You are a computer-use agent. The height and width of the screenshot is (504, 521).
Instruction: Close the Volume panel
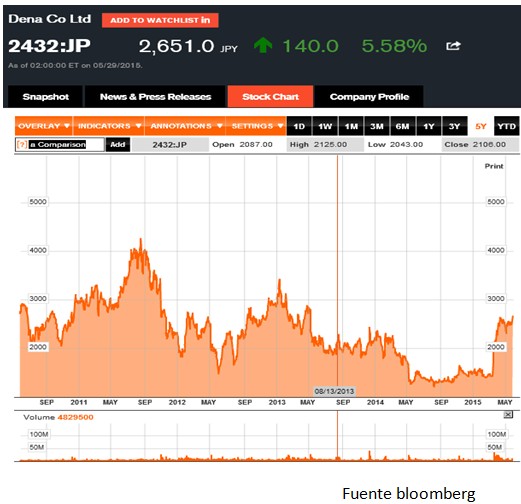tap(508, 415)
